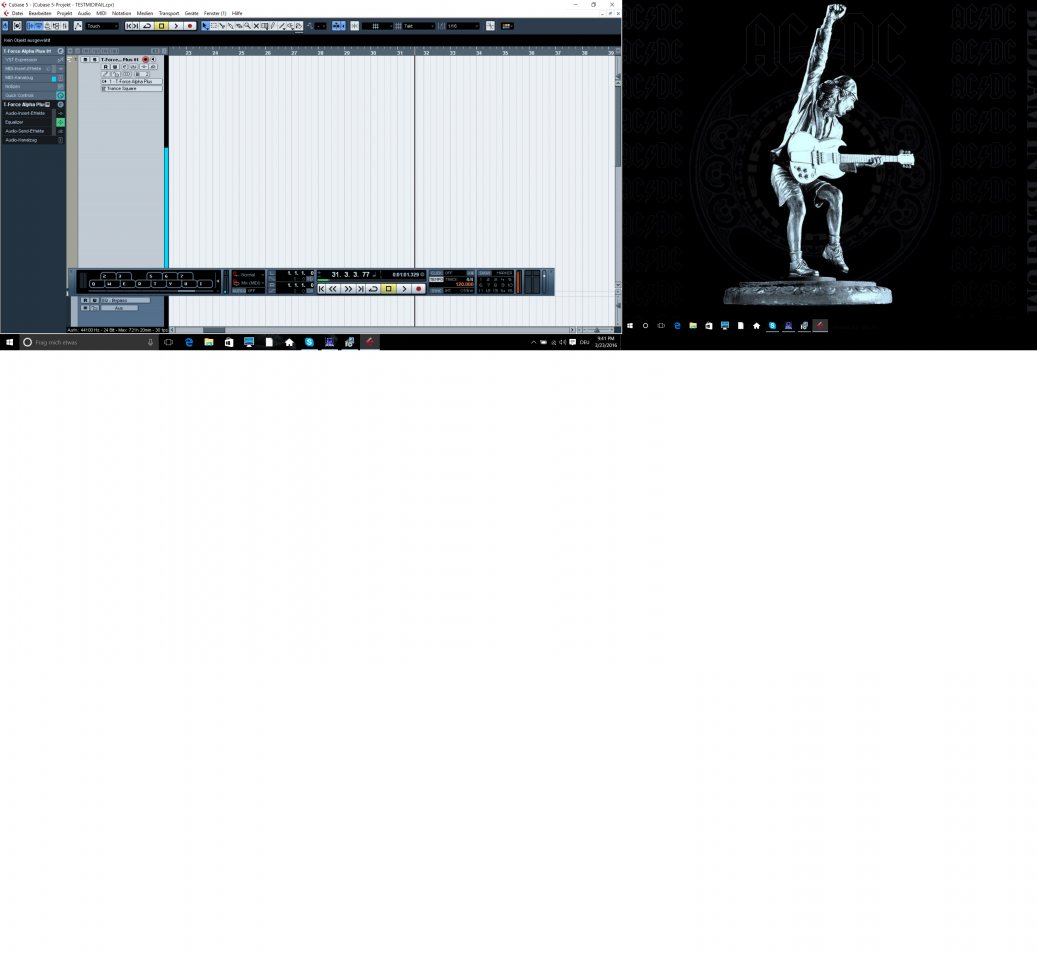
Task: Click transport panel Play button
Action: coord(404,289)
